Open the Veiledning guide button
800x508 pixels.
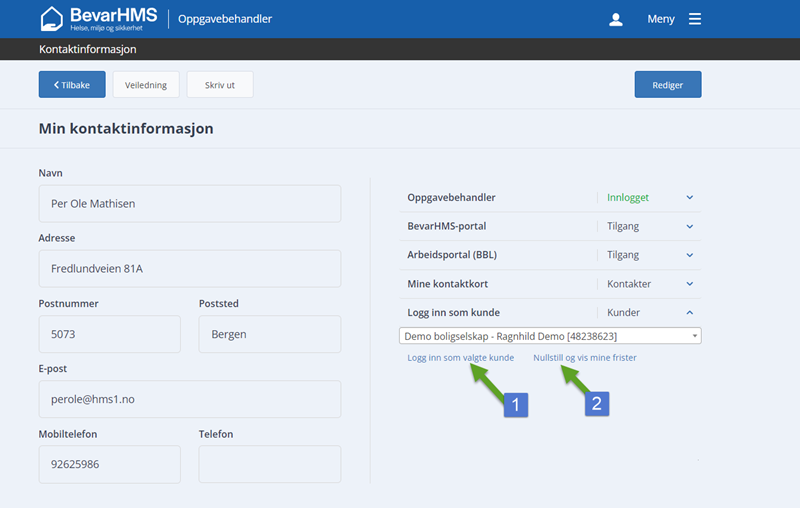tap(146, 85)
